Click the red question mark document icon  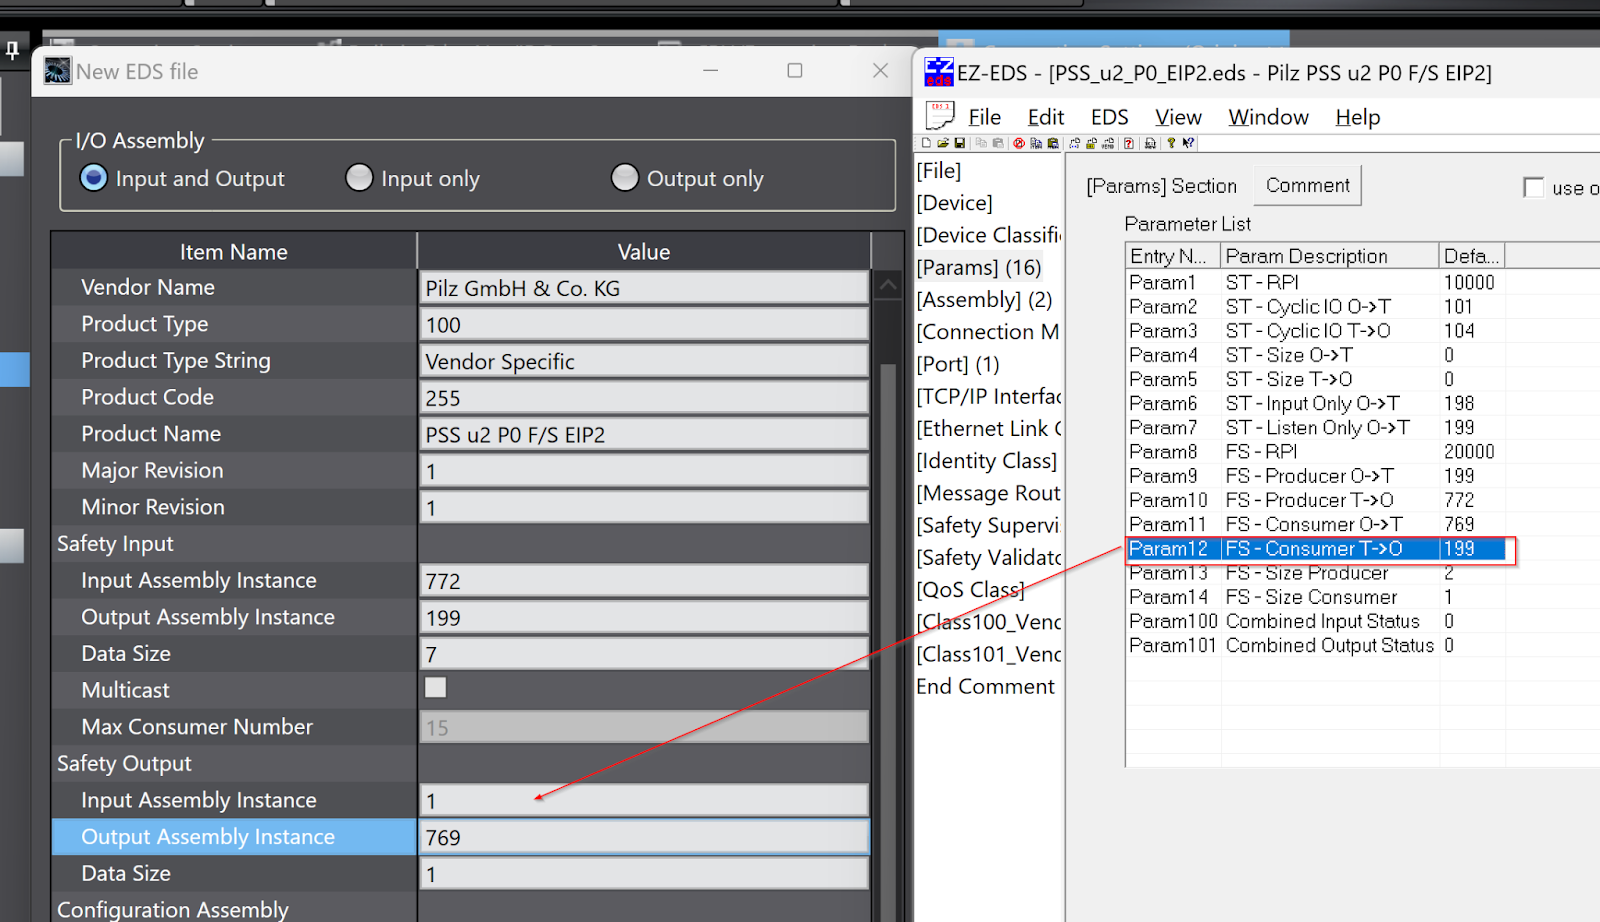click(x=1129, y=143)
